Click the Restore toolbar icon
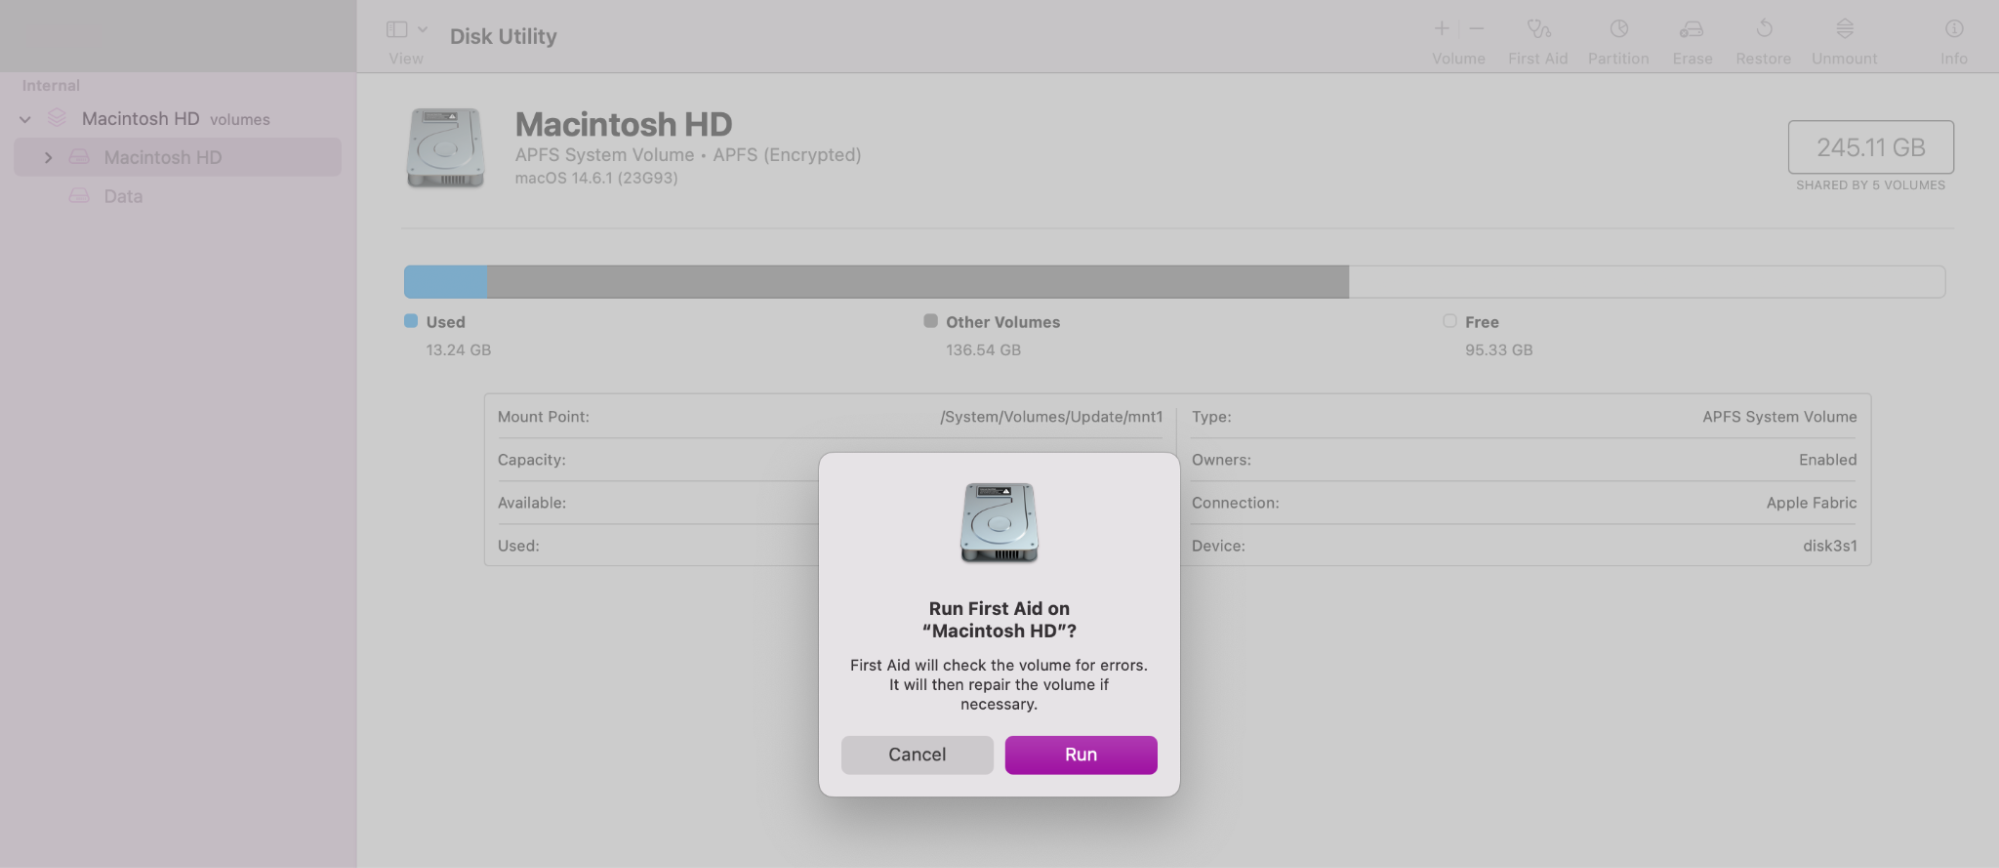 [x=1764, y=29]
